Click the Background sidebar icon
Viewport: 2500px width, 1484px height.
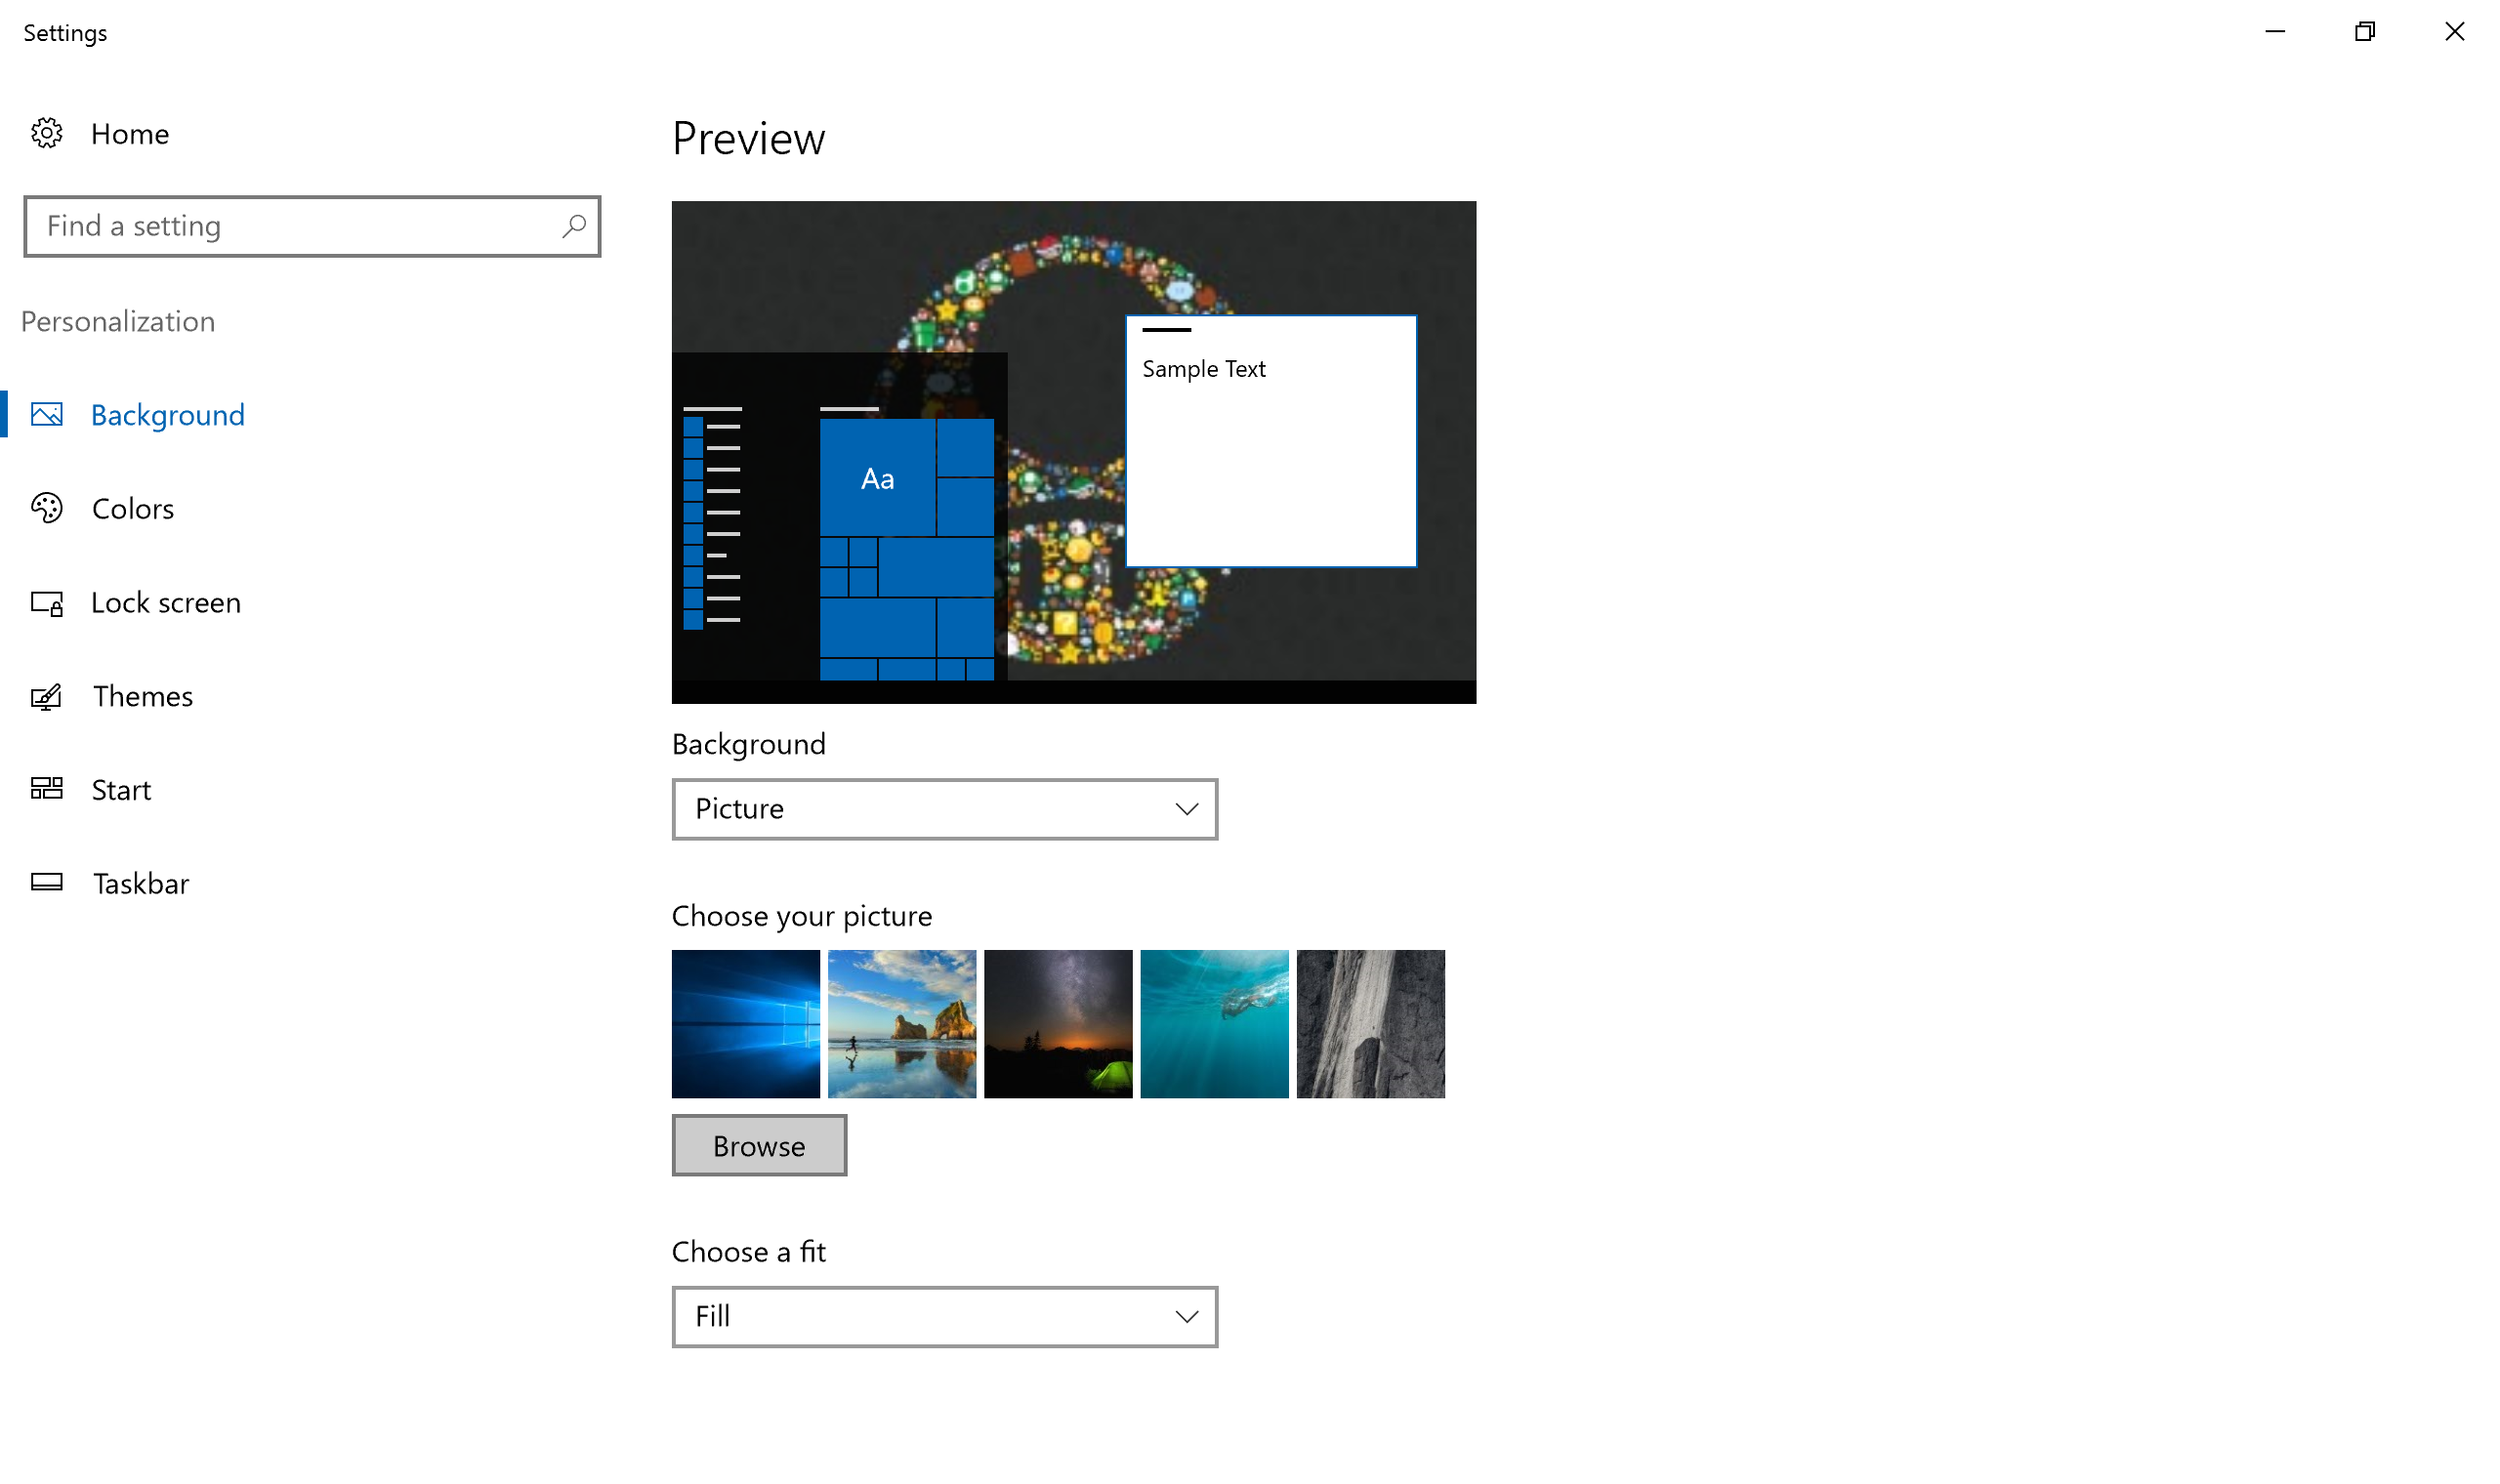pos(48,413)
